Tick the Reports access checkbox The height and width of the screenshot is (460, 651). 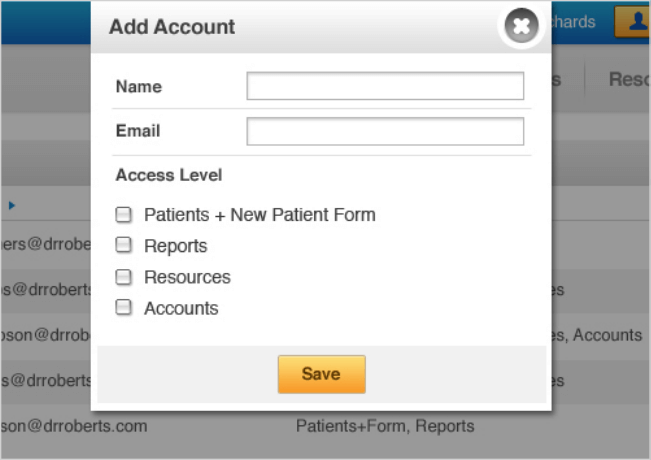(124, 245)
